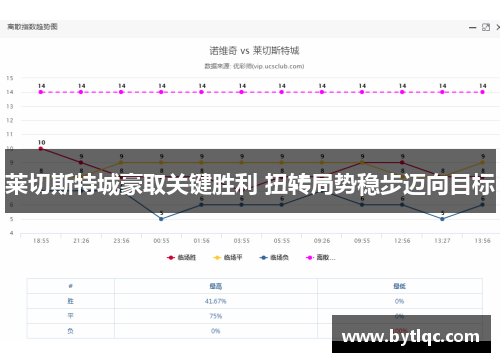This screenshot has height=362, width=500.
Task: Click the 09:26 time axis label
Action: pyautogui.click(x=322, y=241)
